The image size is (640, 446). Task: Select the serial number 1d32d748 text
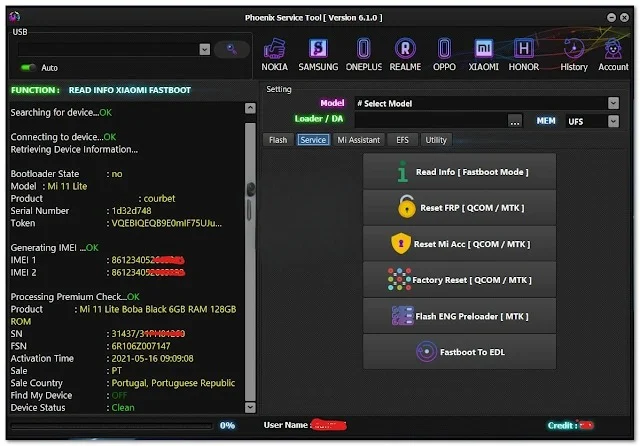click(131, 211)
